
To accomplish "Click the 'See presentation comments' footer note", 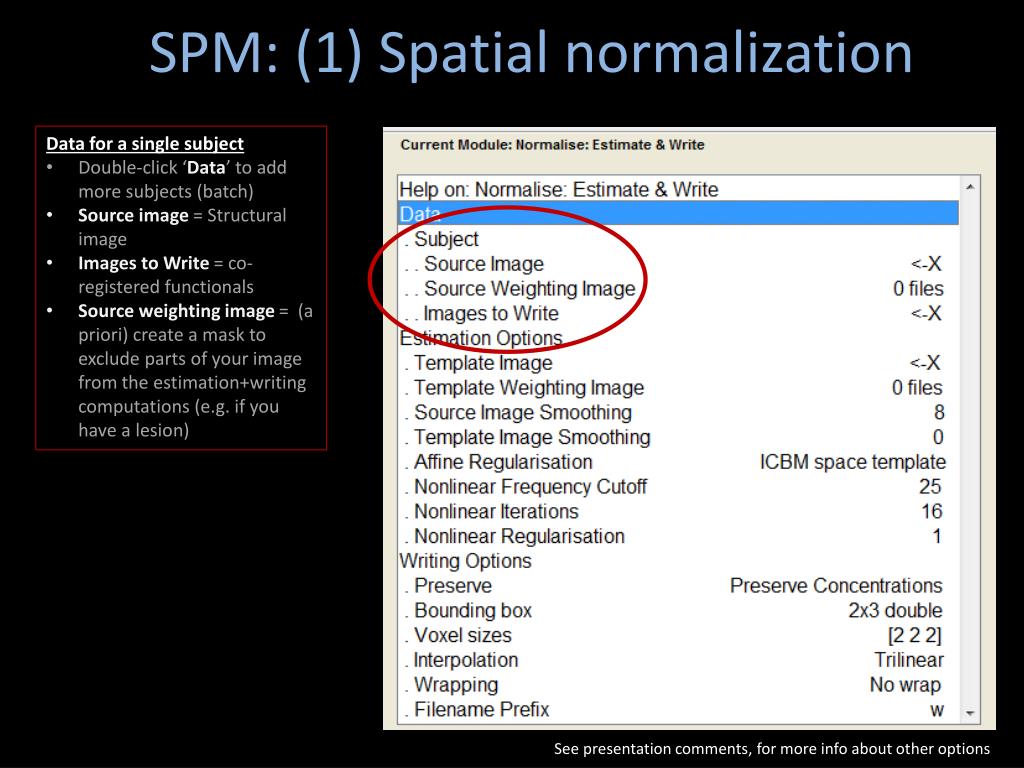I will coord(772,749).
